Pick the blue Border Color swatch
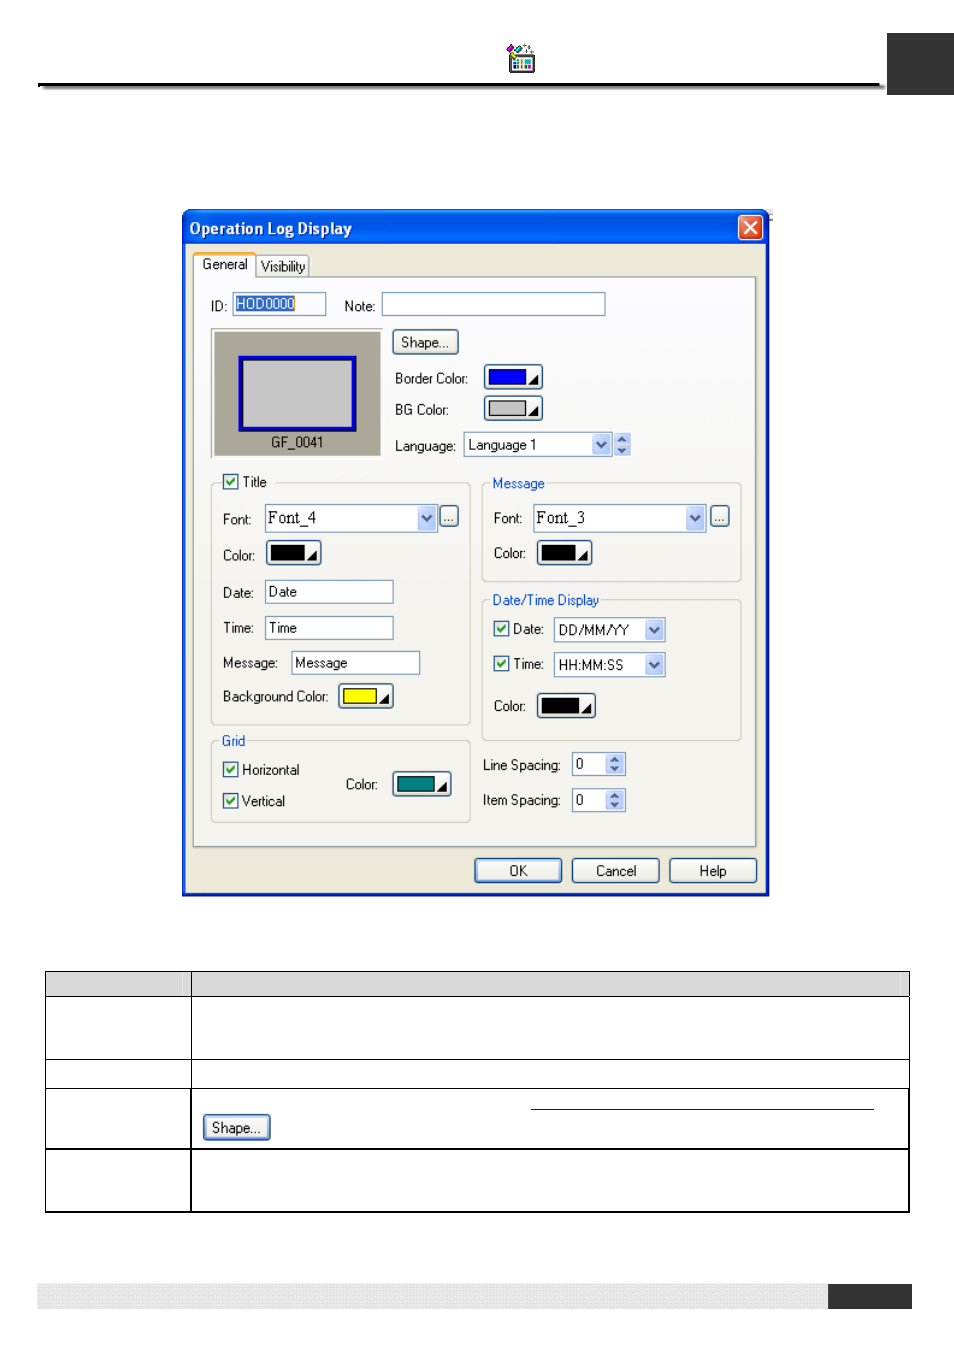This screenshot has height=1350, width=954. click(513, 377)
